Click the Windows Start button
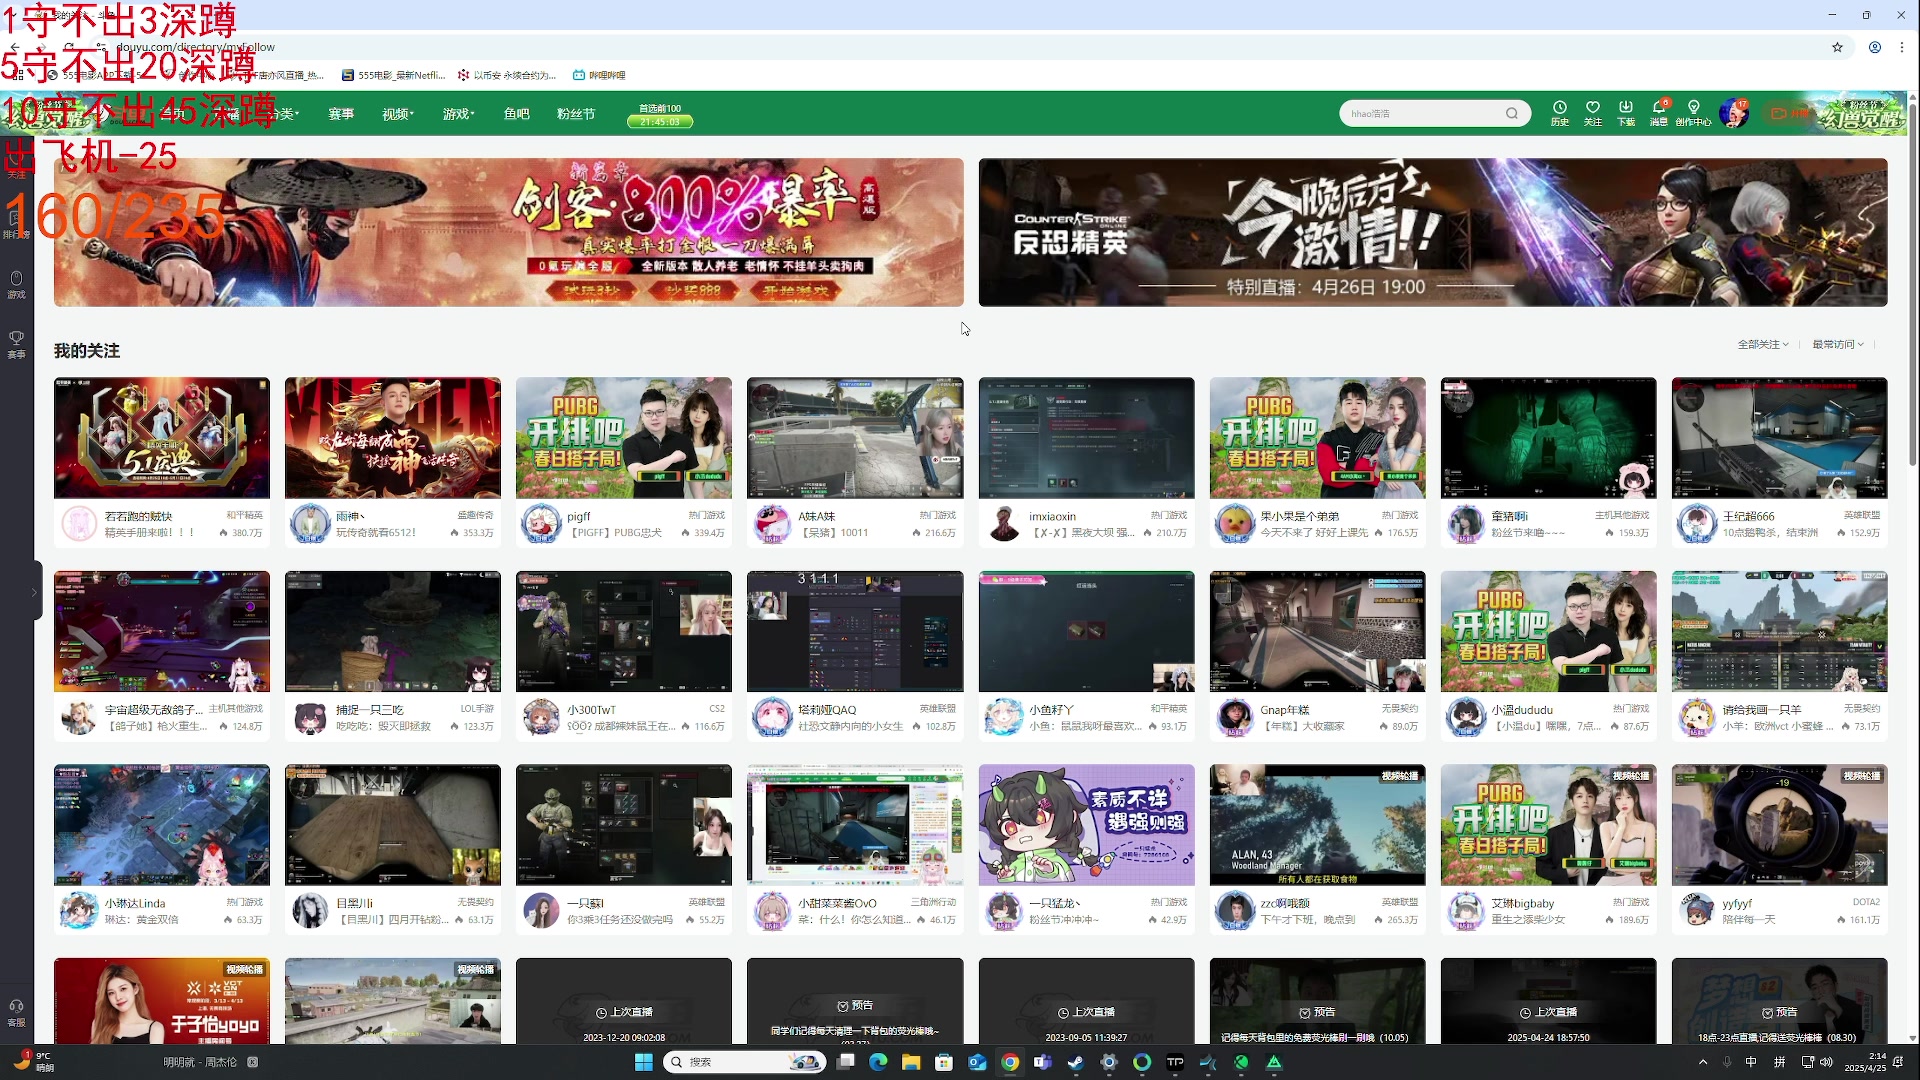This screenshot has height=1080, width=1920. [x=643, y=1062]
